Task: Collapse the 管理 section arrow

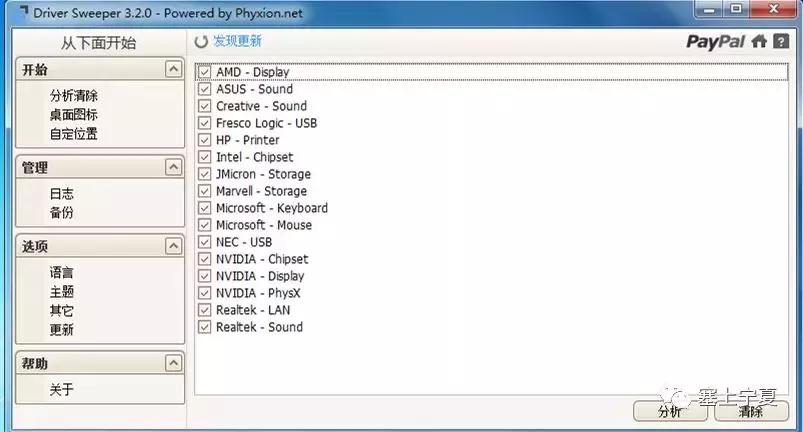Action: pyautogui.click(x=174, y=167)
